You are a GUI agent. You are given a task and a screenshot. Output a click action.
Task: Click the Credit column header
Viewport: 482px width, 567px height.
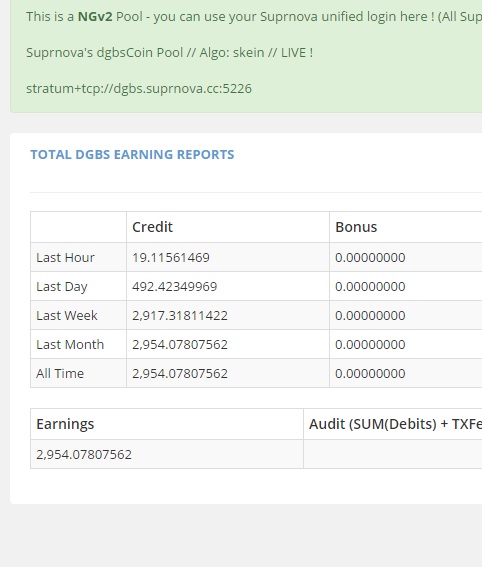(x=152, y=227)
